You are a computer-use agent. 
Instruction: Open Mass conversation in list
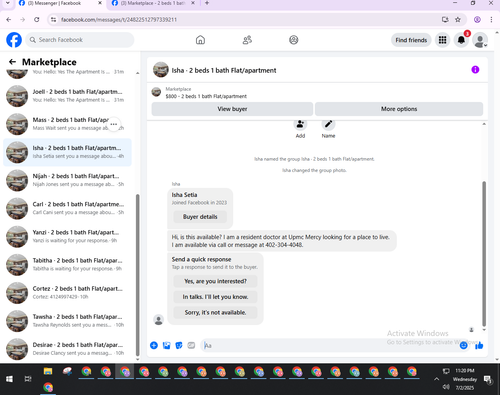67,124
